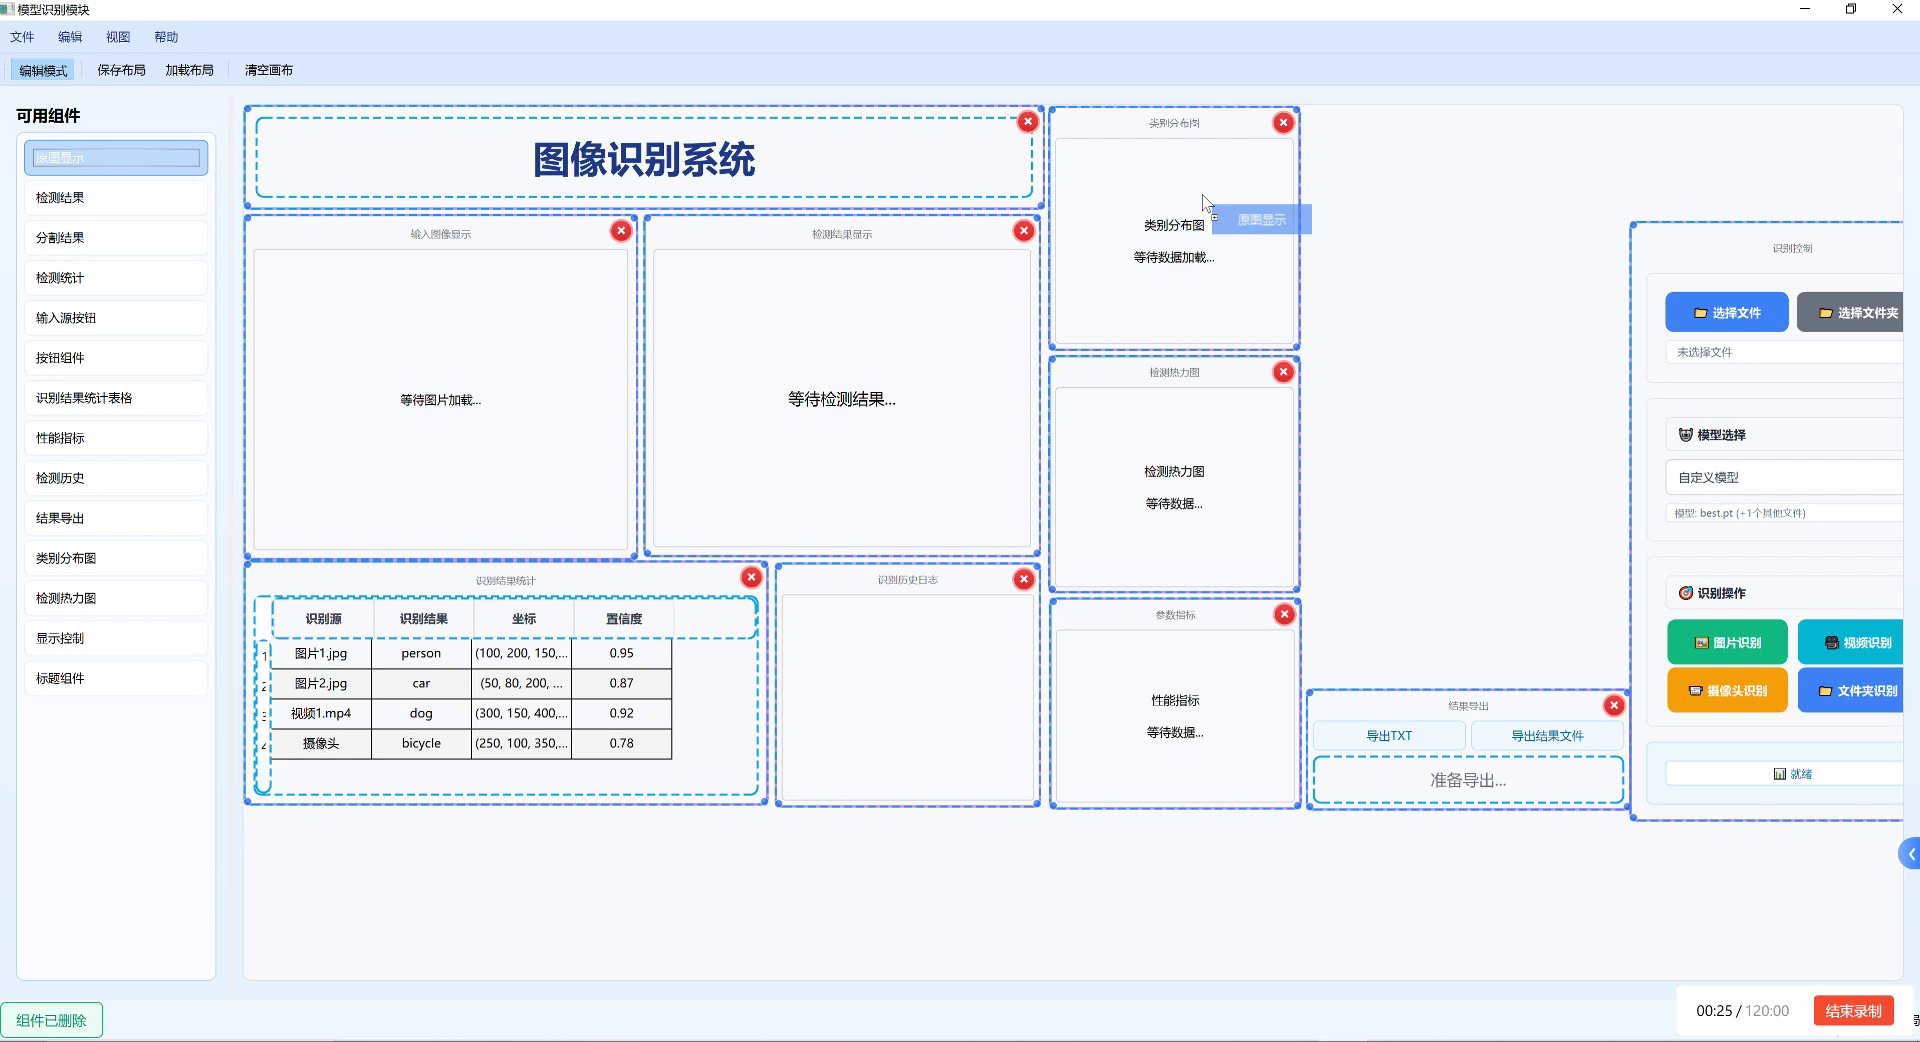Click the orange 摄像头识别 button
Image resolution: width=1920 pixels, height=1042 pixels.
pyautogui.click(x=1727, y=691)
